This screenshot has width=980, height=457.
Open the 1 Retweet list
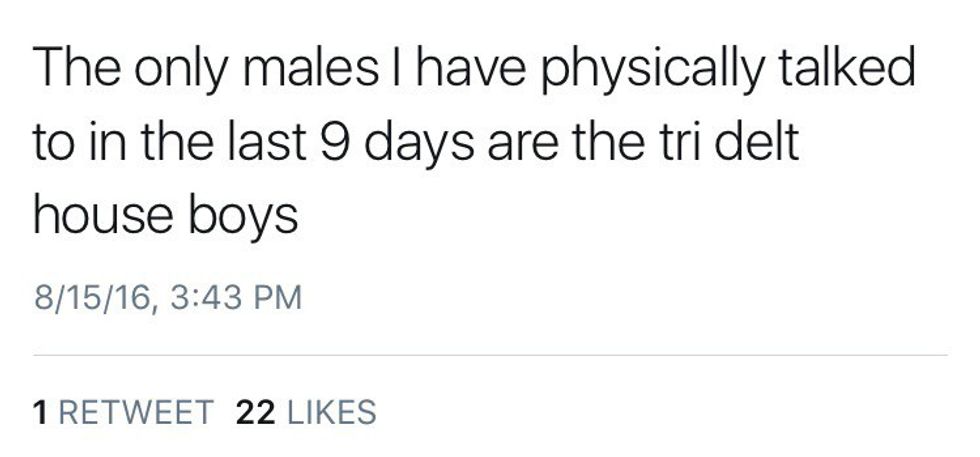123,411
